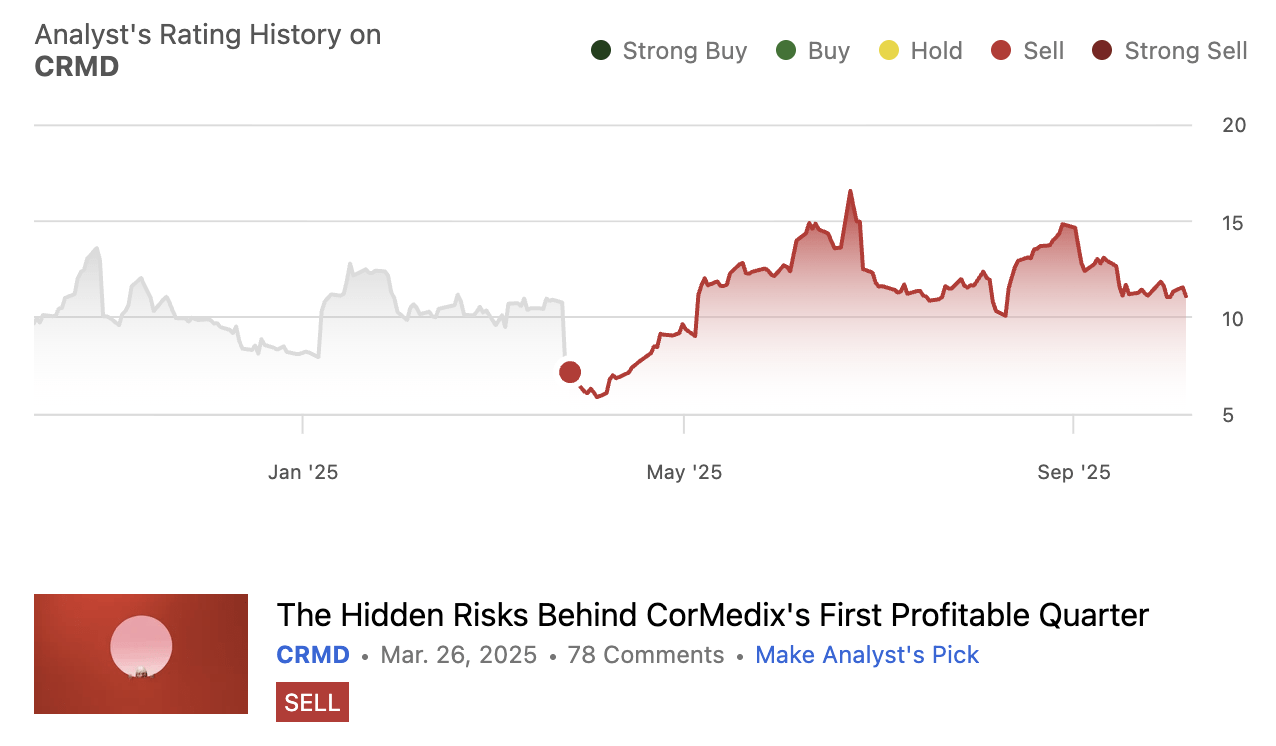Viewport: 1276px width, 746px height.
Task: Click the Sell rating marker on chart
Action: (x=570, y=372)
